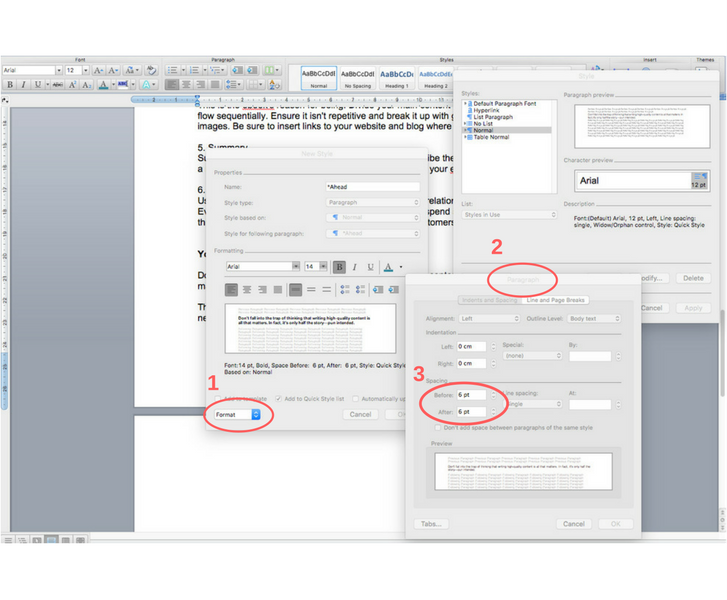Click center align in New Style formatting

(x=247, y=290)
